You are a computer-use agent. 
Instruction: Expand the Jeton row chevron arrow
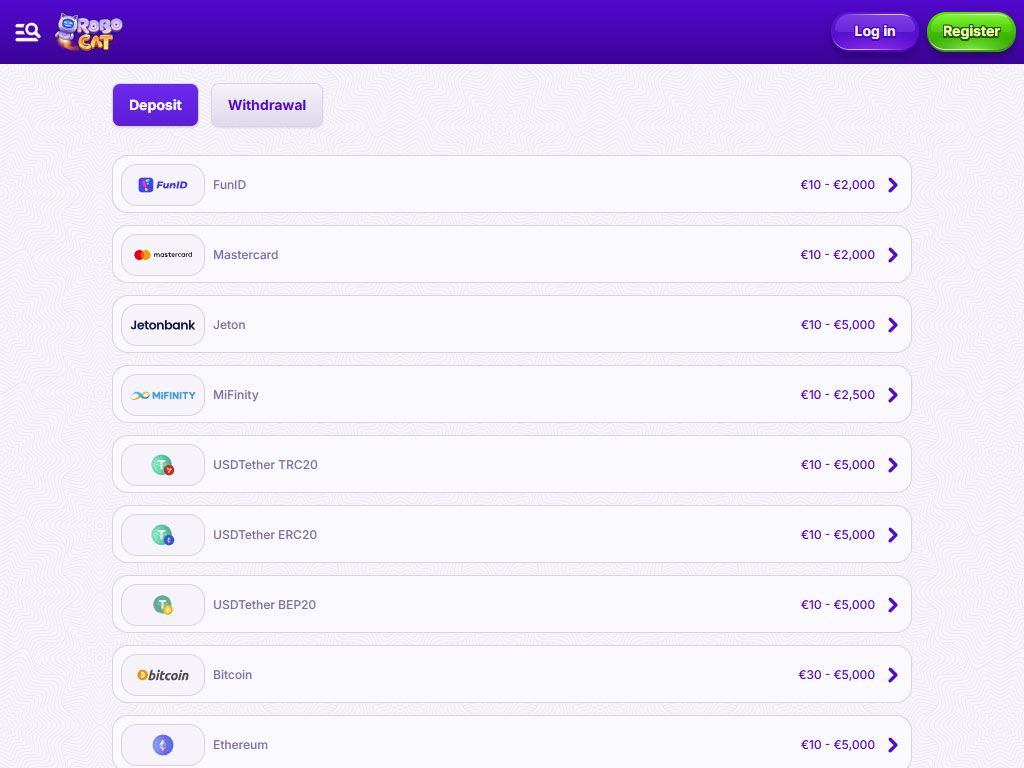click(893, 325)
